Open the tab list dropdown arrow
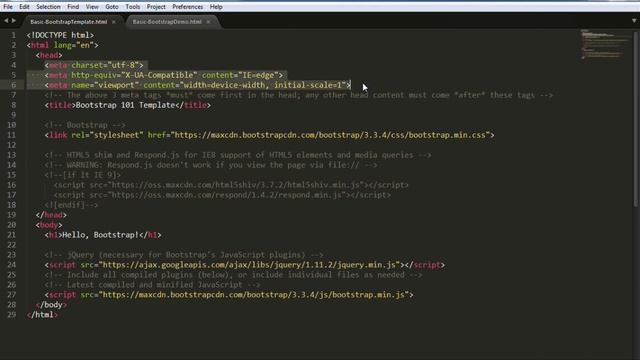640x360 pixels. [634, 20]
